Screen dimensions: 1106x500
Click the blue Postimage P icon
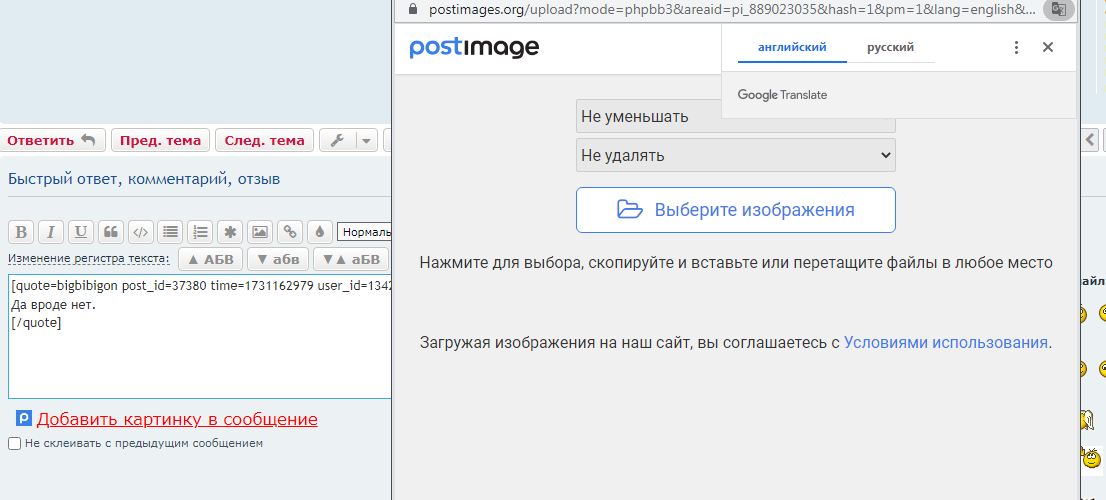[x=24, y=419]
